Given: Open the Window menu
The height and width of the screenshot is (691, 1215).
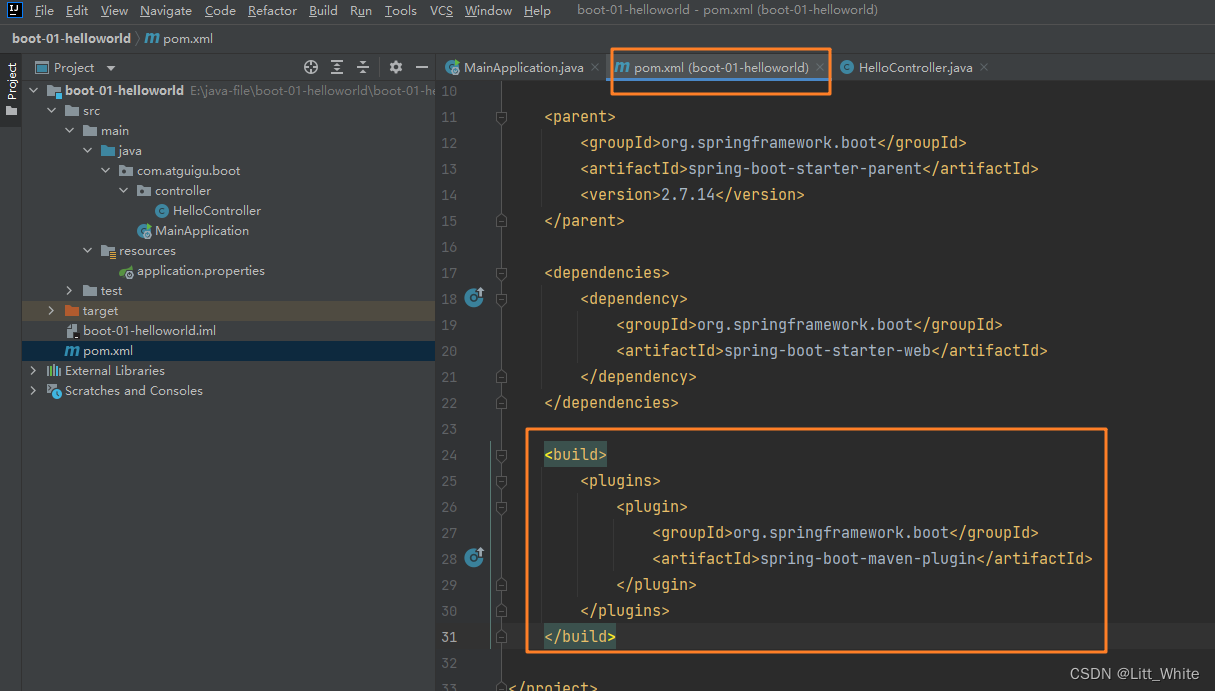Looking at the screenshot, I should click(x=488, y=11).
